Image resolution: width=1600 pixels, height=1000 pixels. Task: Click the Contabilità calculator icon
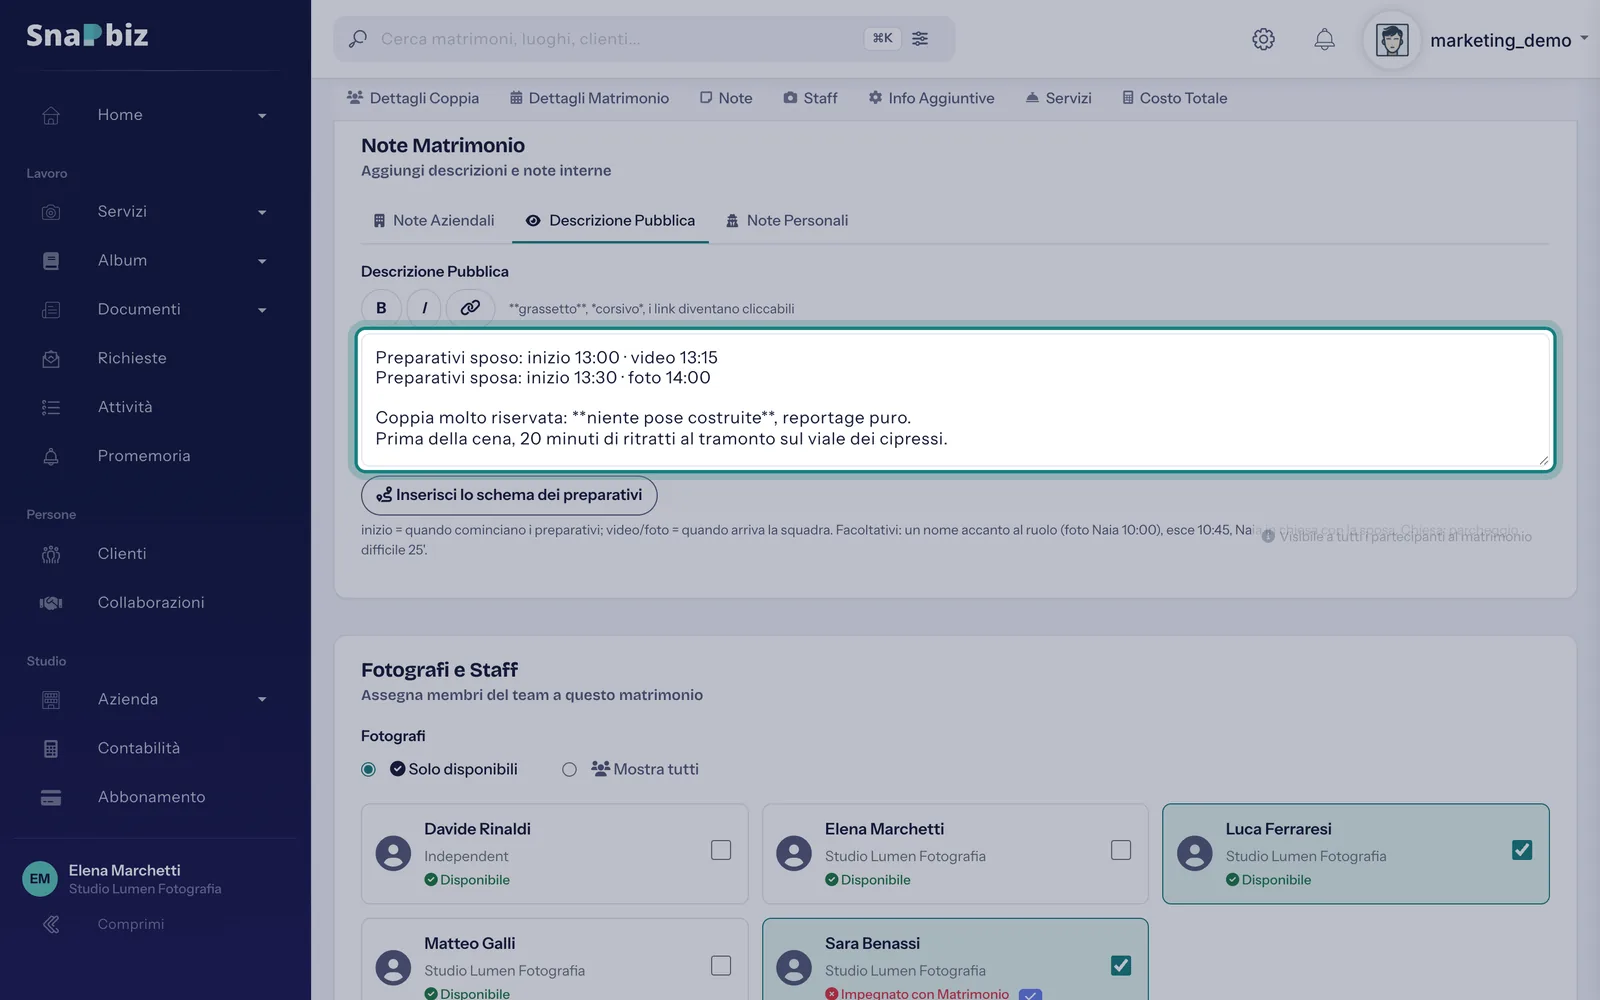(51, 749)
